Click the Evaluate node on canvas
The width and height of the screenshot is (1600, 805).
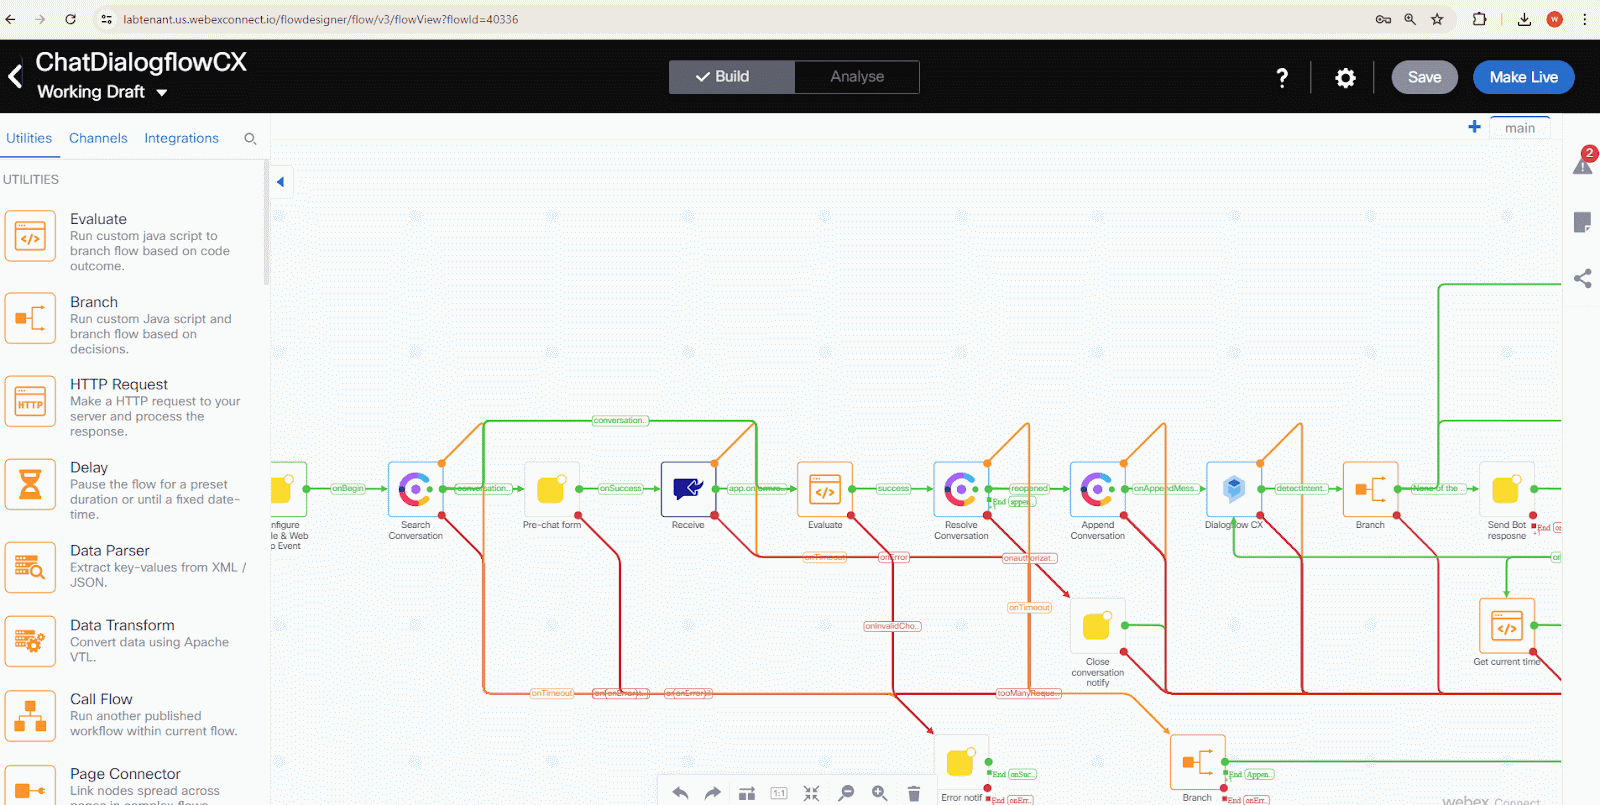[x=825, y=489]
